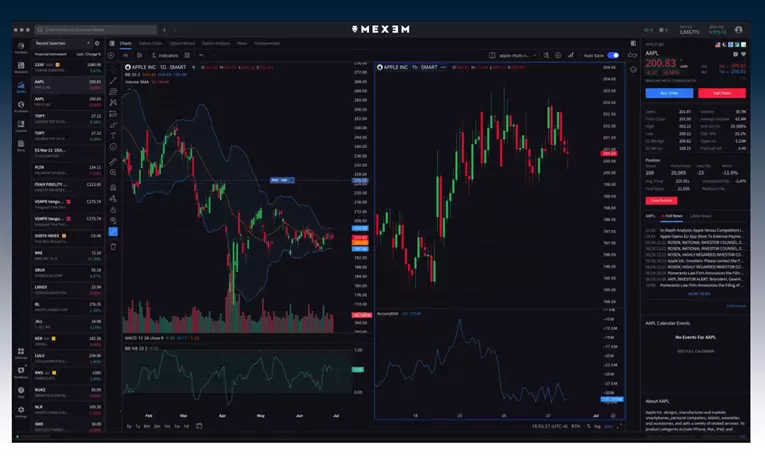Select the RL watchlist row
This screenshot has height=456, width=765.
coord(68,307)
